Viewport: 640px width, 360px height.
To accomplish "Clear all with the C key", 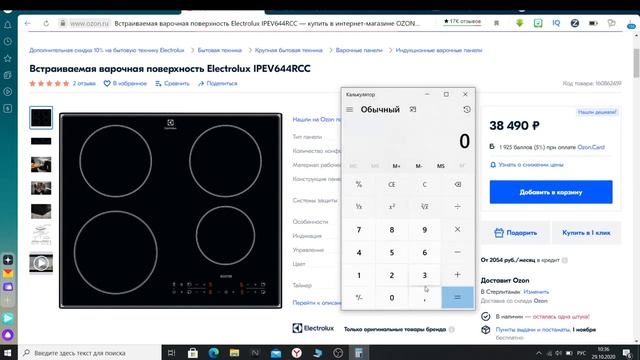I will [x=424, y=184].
